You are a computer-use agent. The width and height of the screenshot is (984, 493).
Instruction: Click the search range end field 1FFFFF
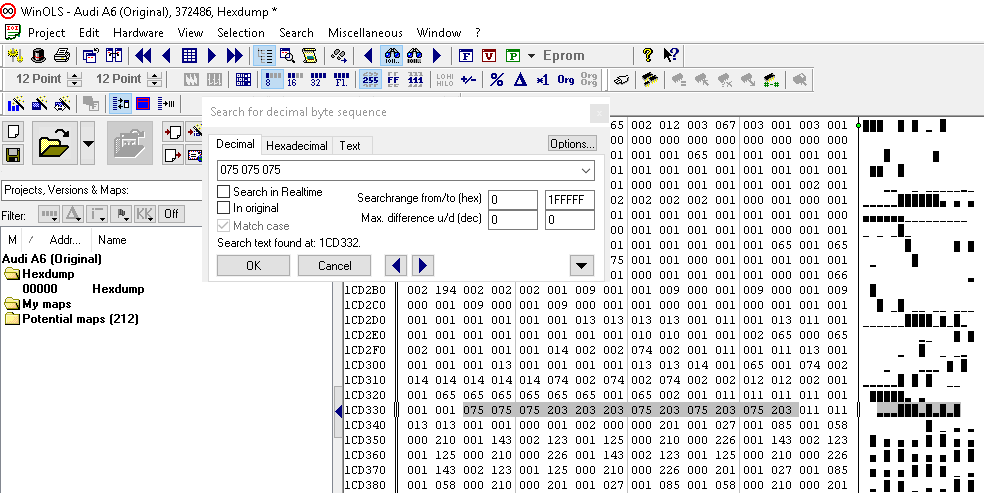(x=570, y=200)
